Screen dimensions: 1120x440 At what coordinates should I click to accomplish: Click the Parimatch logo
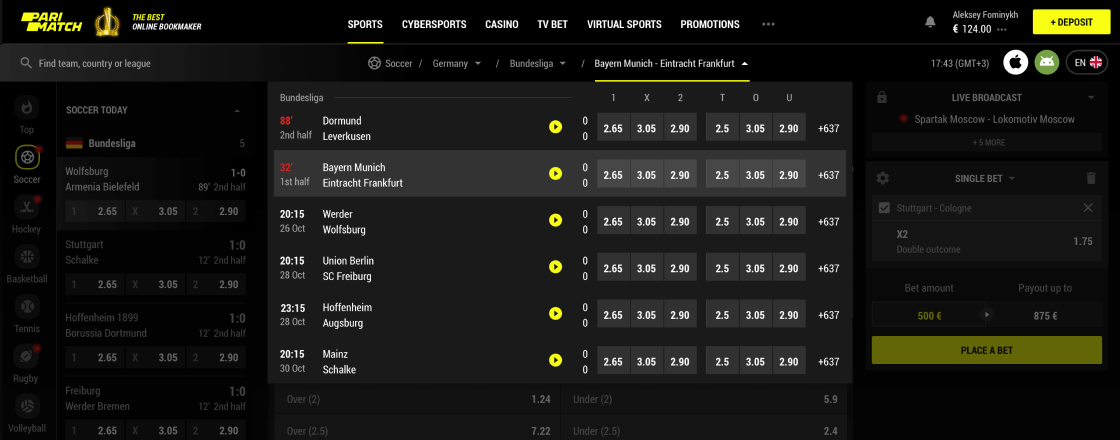[52, 21]
